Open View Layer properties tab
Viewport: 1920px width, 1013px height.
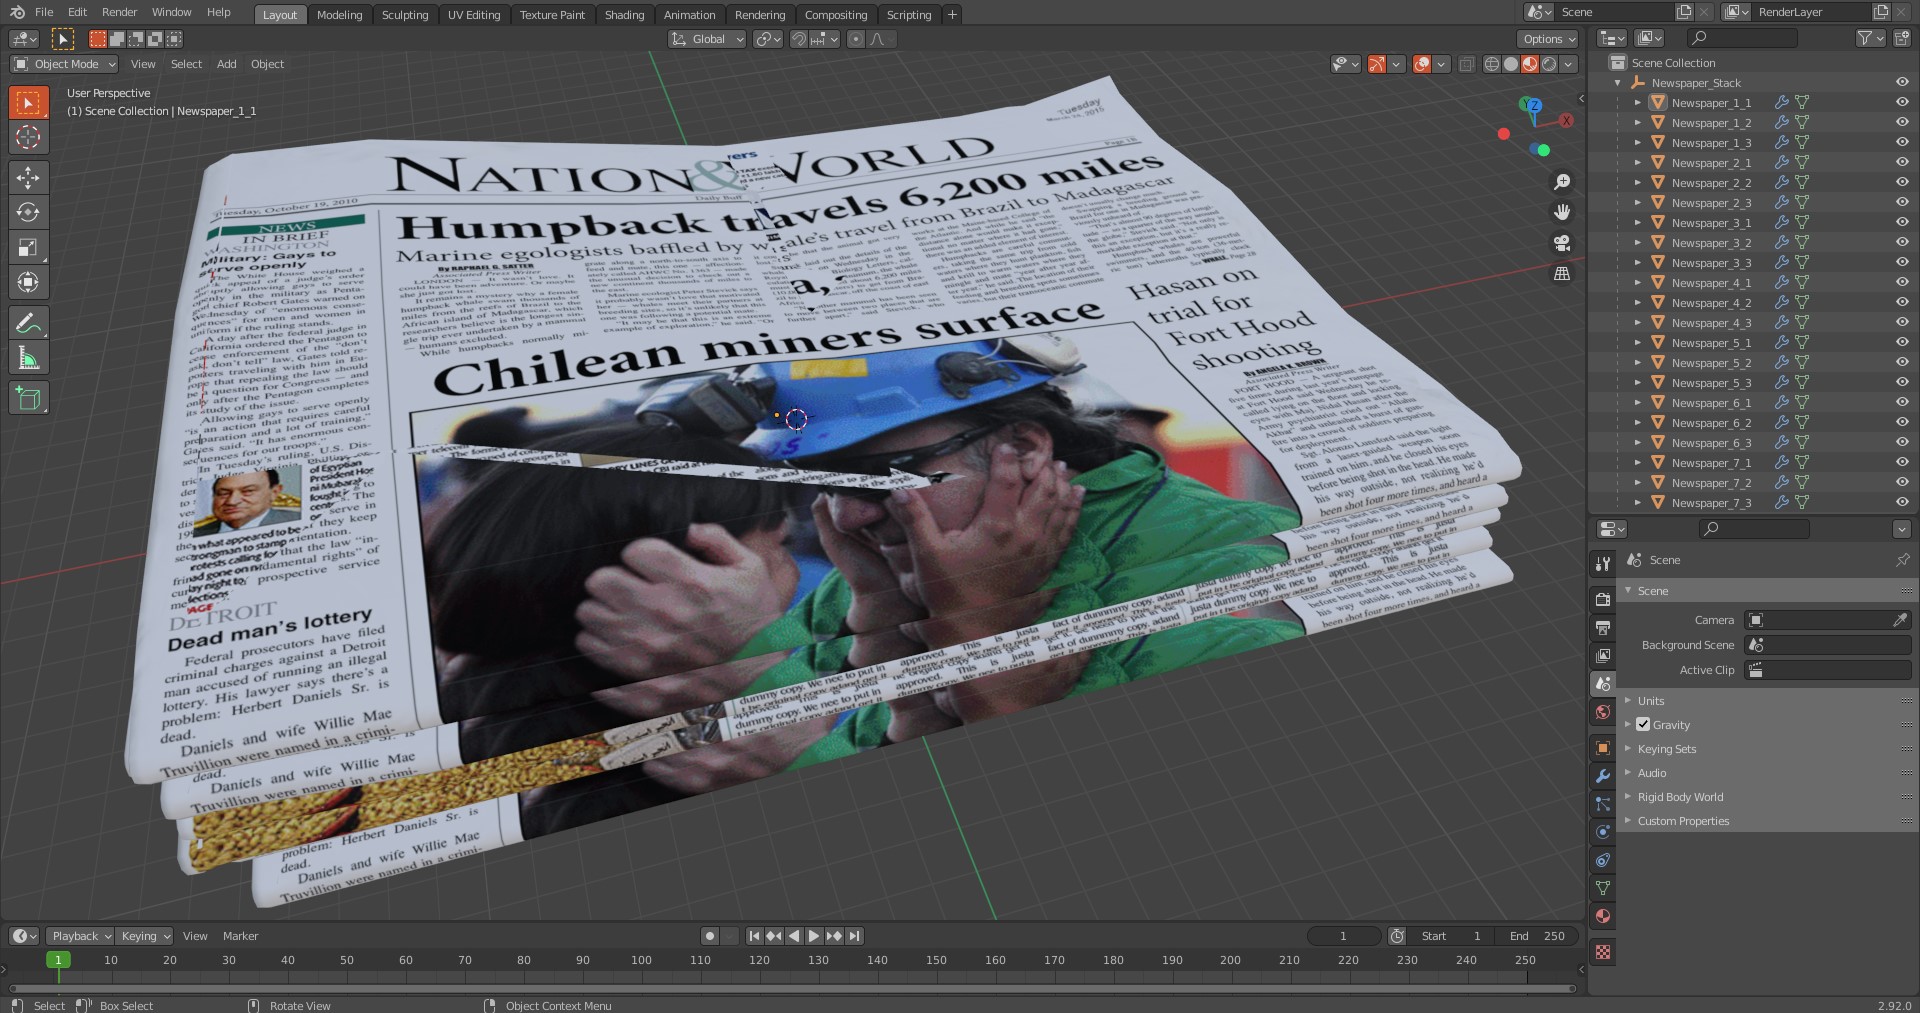[1603, 656]
